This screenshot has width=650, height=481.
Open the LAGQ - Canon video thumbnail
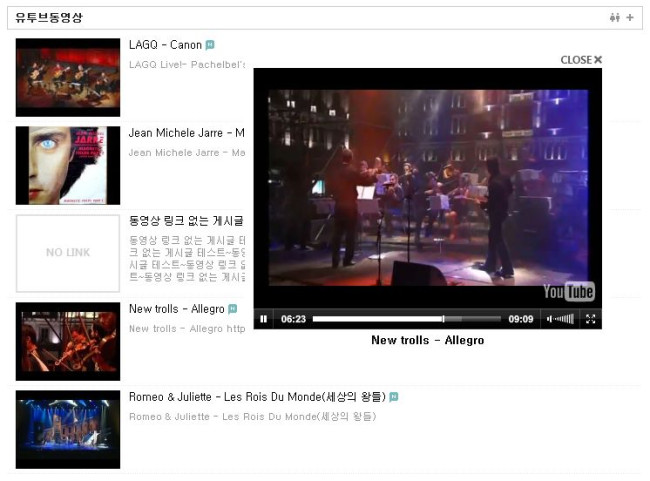68,77
